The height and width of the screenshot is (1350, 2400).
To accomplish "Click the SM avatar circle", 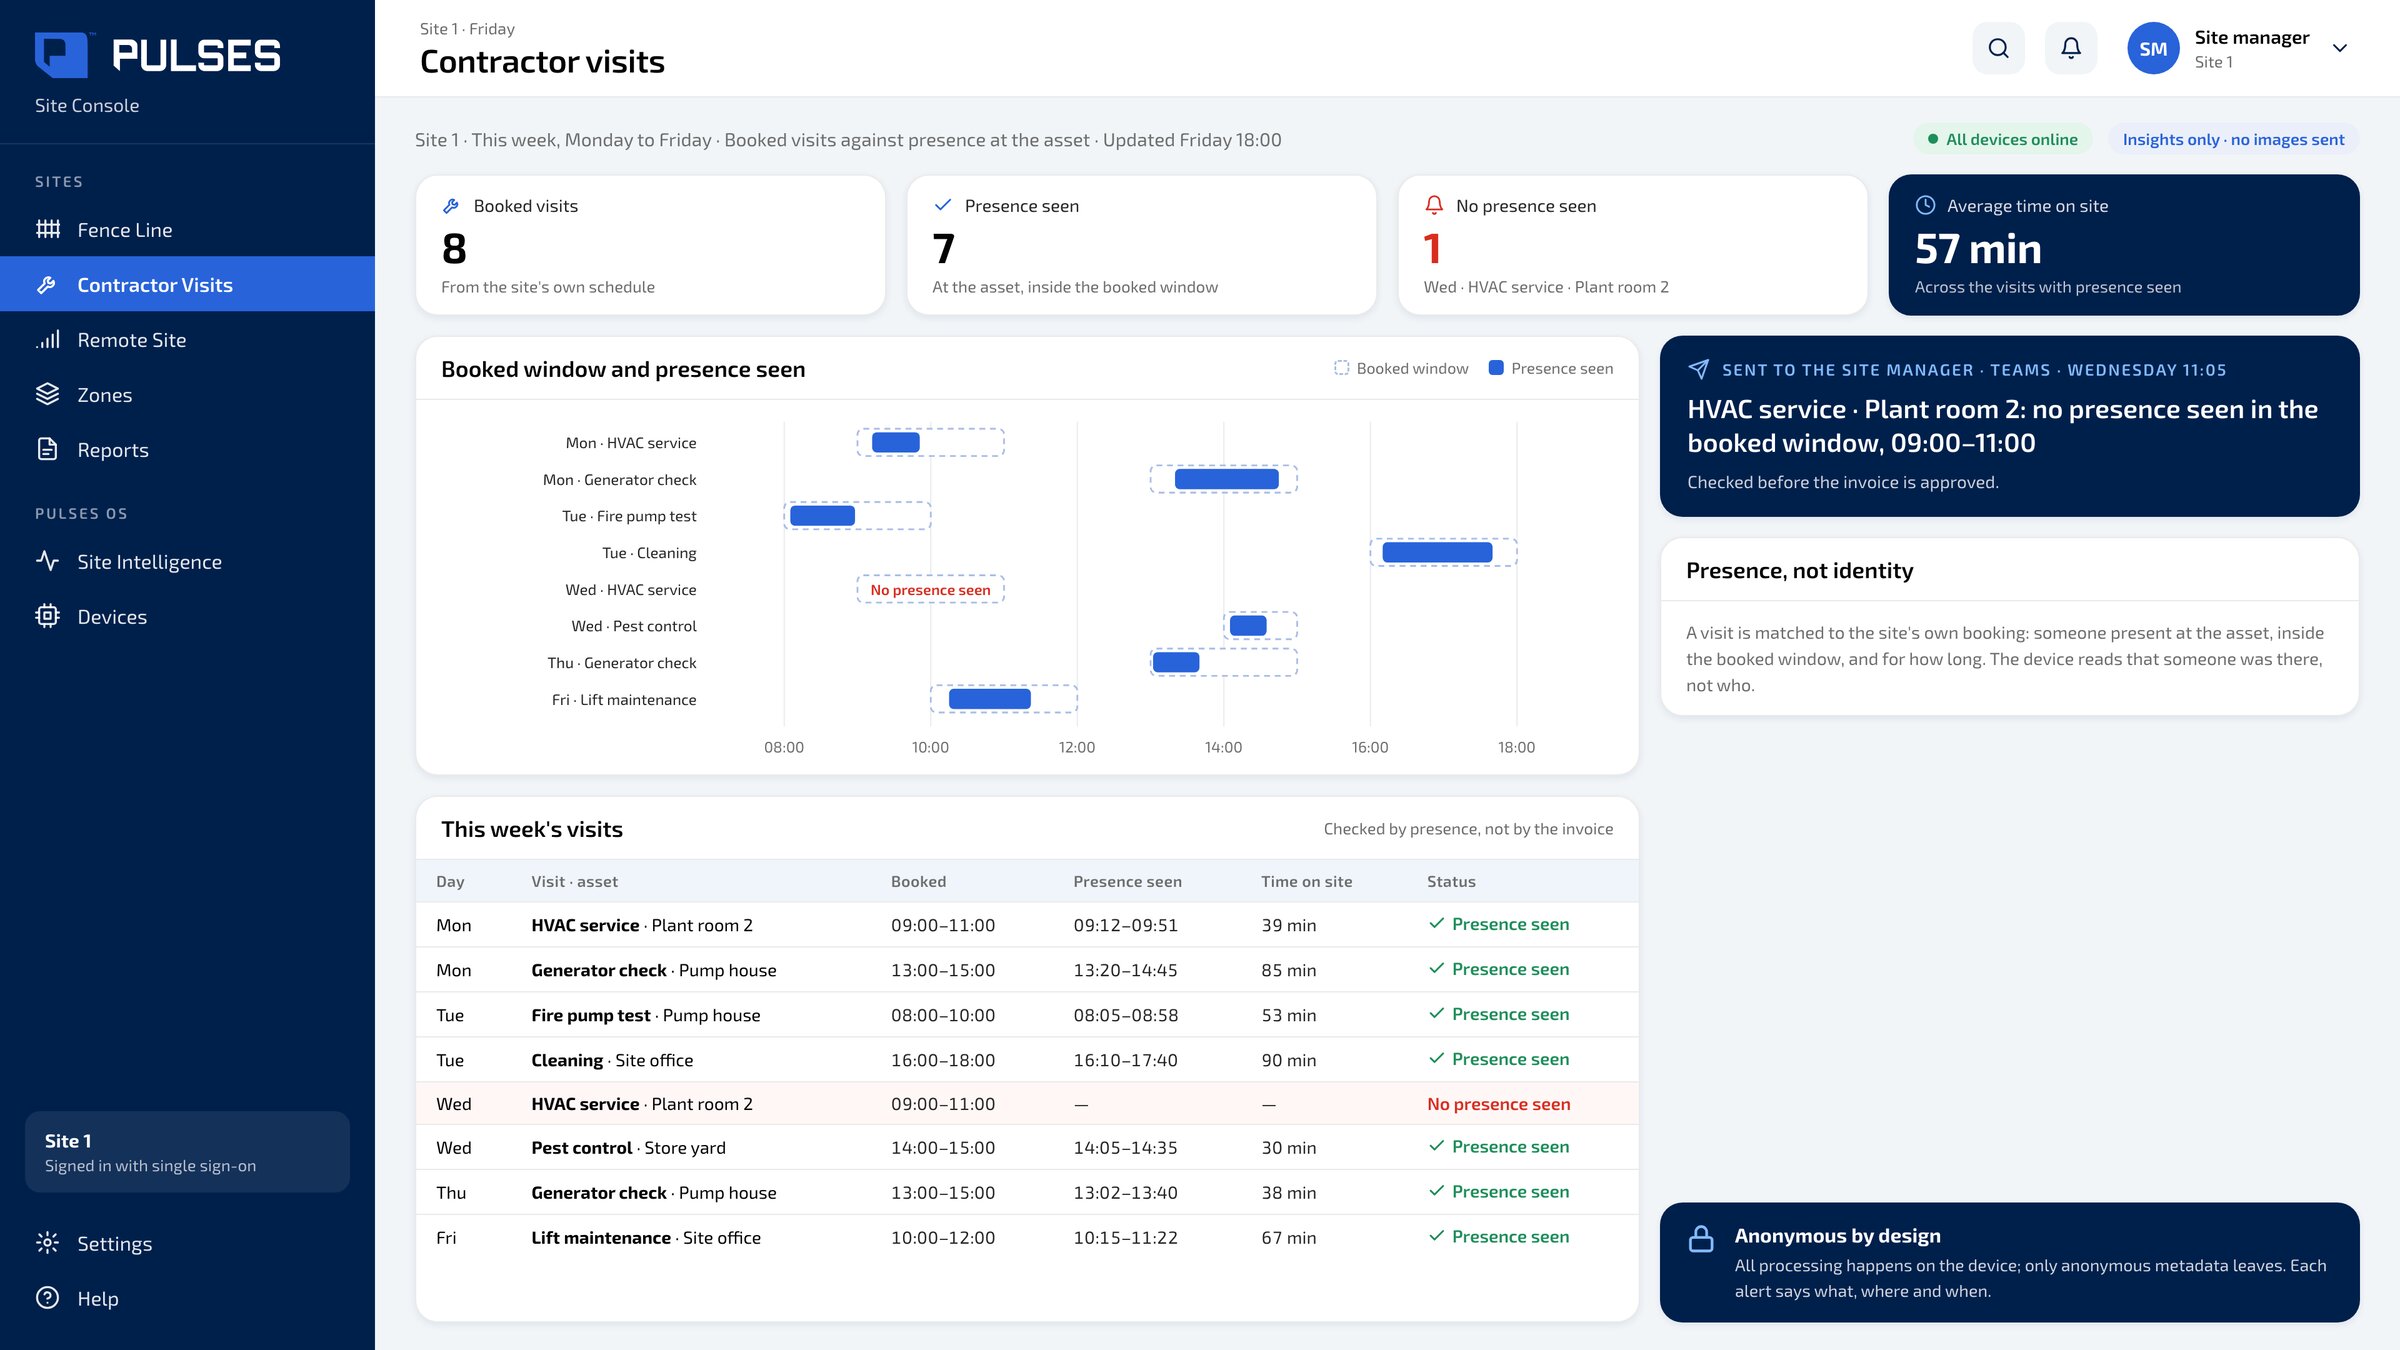I will (x=2153, y=48).
